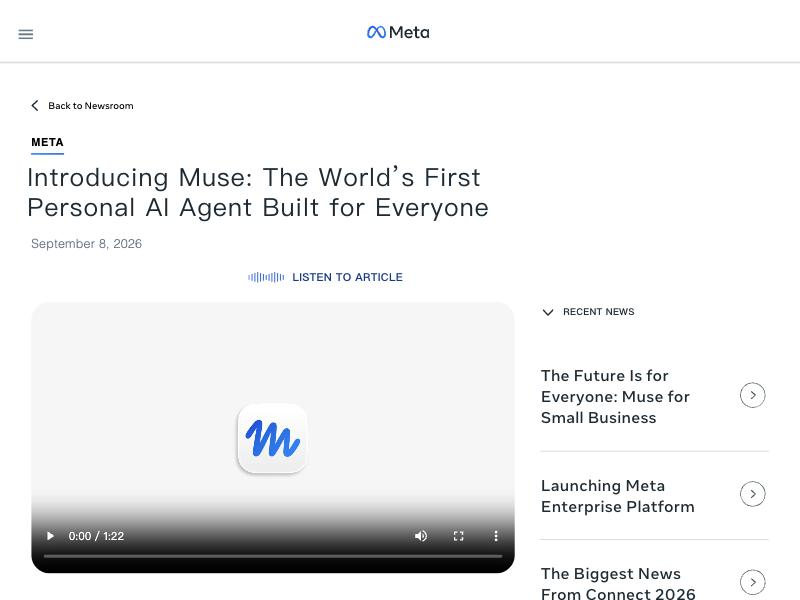Click arrow beside Meta Enterprise Platform
Screen dimensions: 800x600
(753, 493)
